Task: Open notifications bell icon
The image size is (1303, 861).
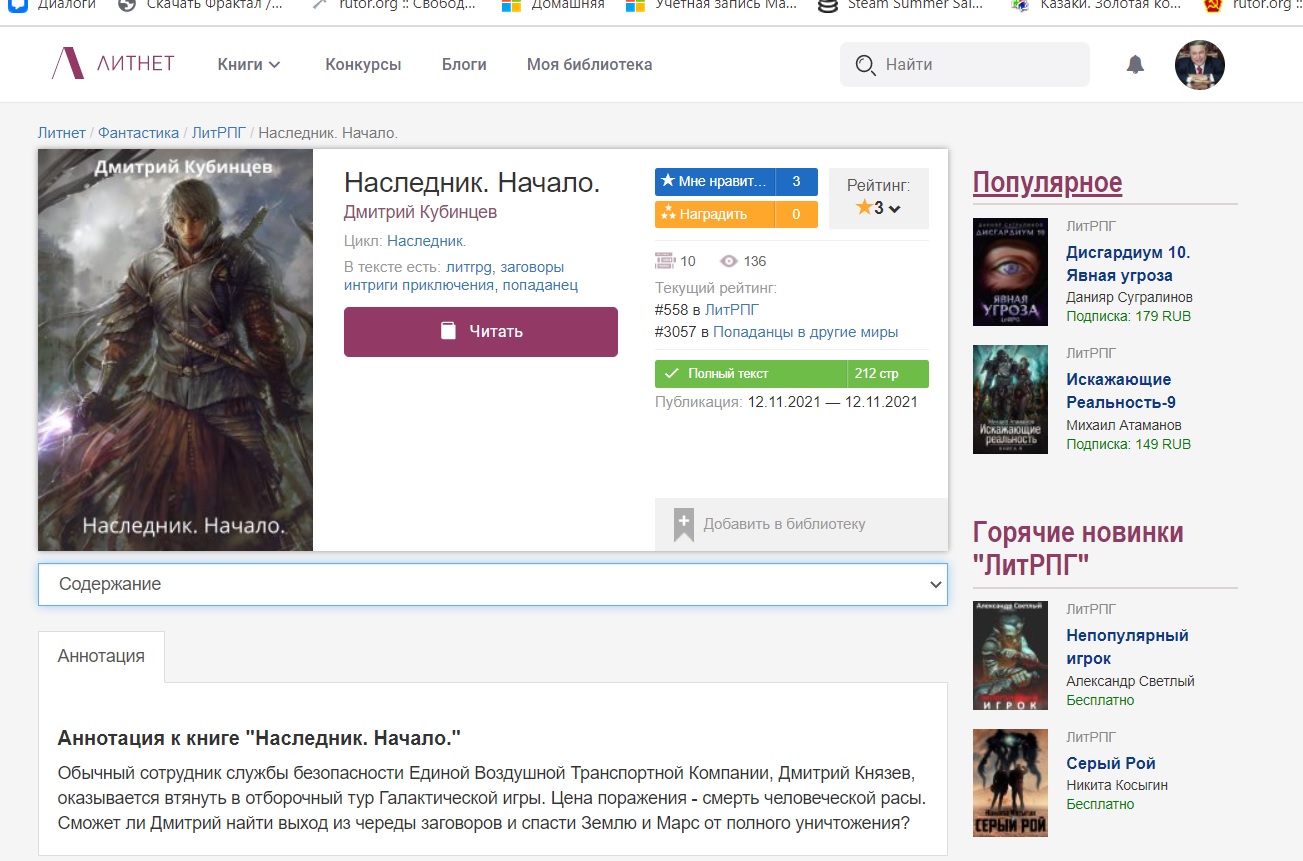Action: tap(1135, 65)
